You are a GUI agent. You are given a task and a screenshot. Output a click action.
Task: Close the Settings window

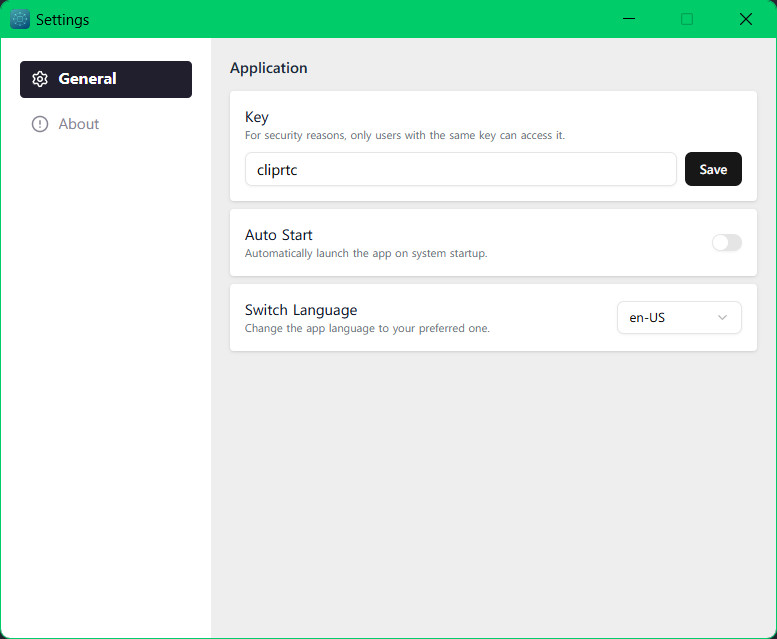pyautogui.click(x=746, y=19)
